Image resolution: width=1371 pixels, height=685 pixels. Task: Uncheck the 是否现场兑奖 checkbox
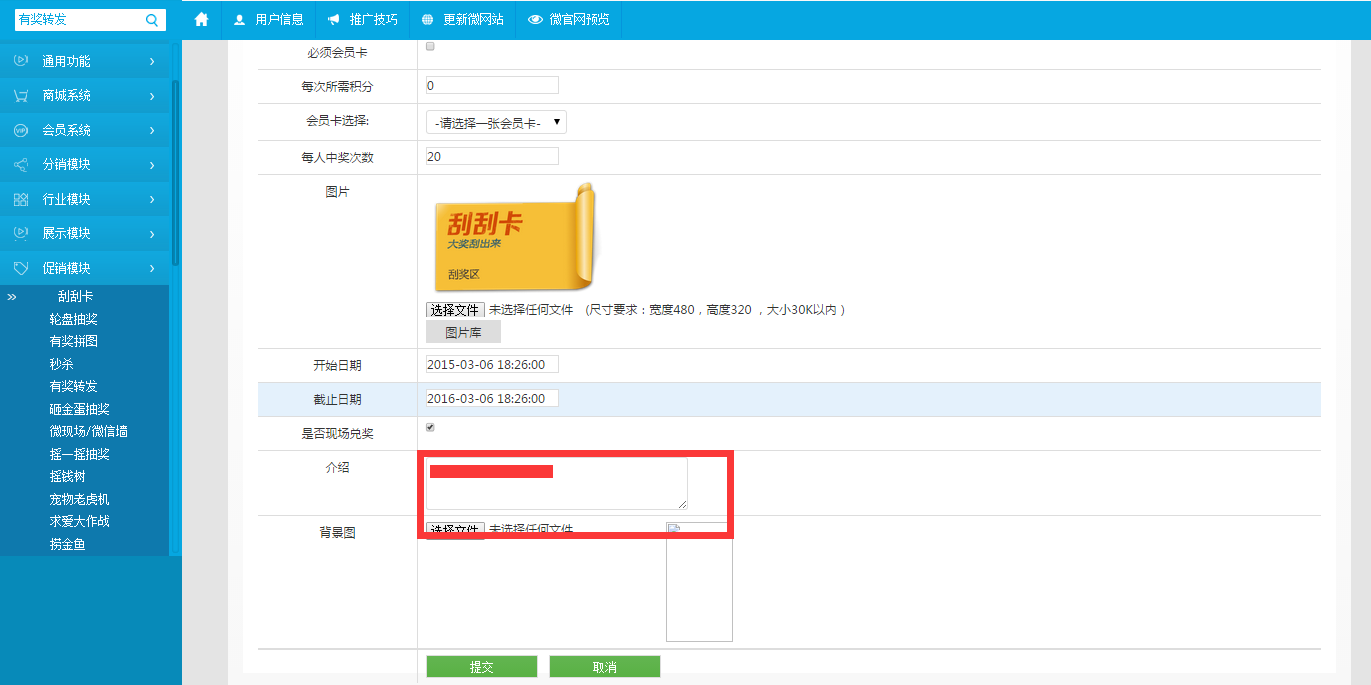tap(430, 427)
